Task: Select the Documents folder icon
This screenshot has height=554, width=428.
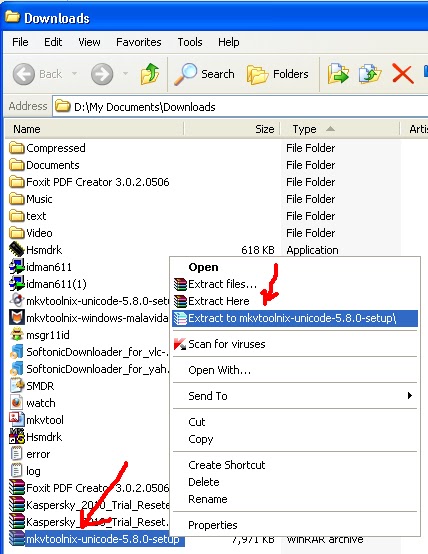Action: pos(17,165)
